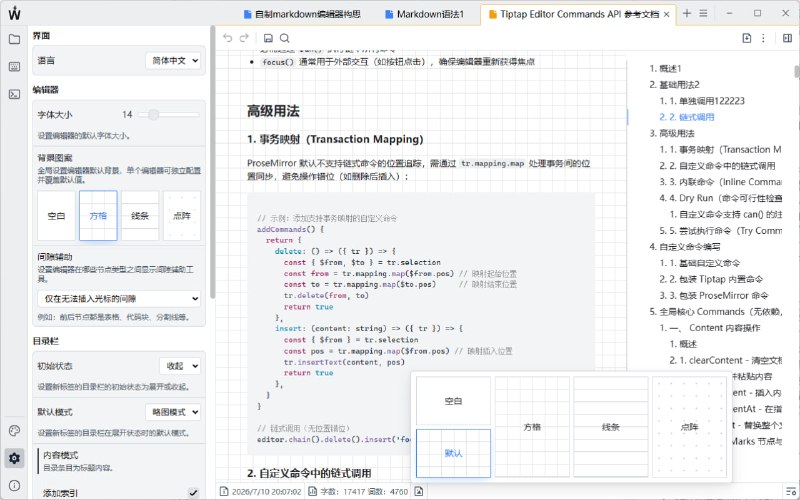Click the 高级用法 heading in editor
This screenshot has width=800, height=500.
pos(273,111)
